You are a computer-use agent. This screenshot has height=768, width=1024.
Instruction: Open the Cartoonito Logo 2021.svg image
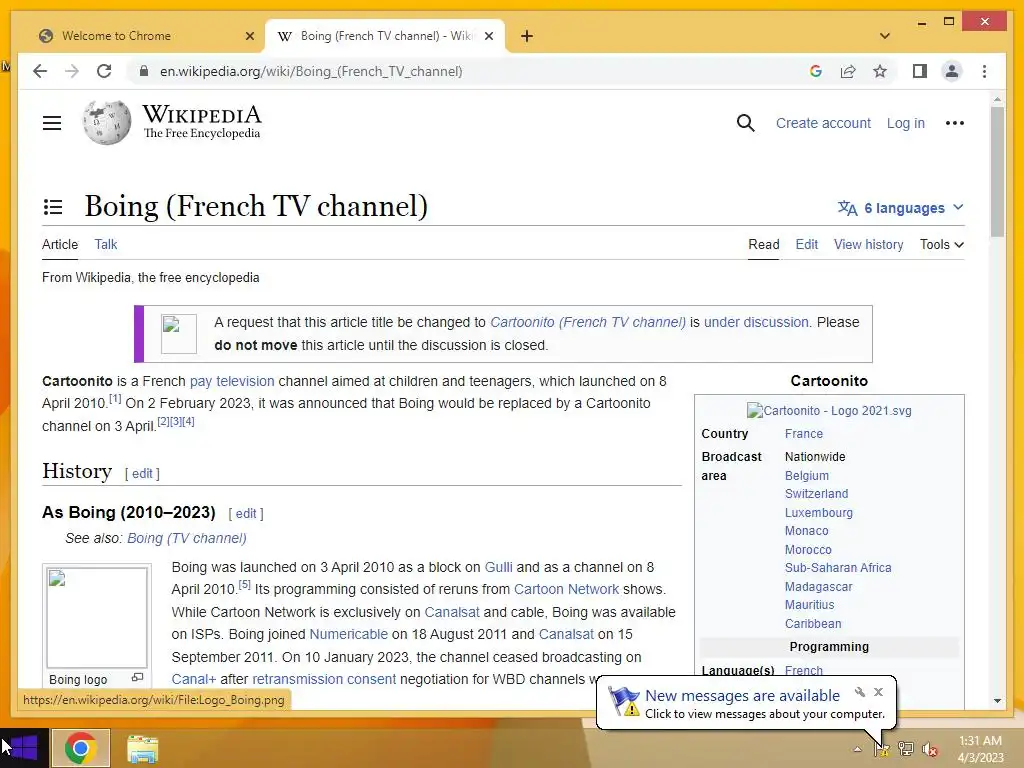pyautogui.click(x=829, y=411)
